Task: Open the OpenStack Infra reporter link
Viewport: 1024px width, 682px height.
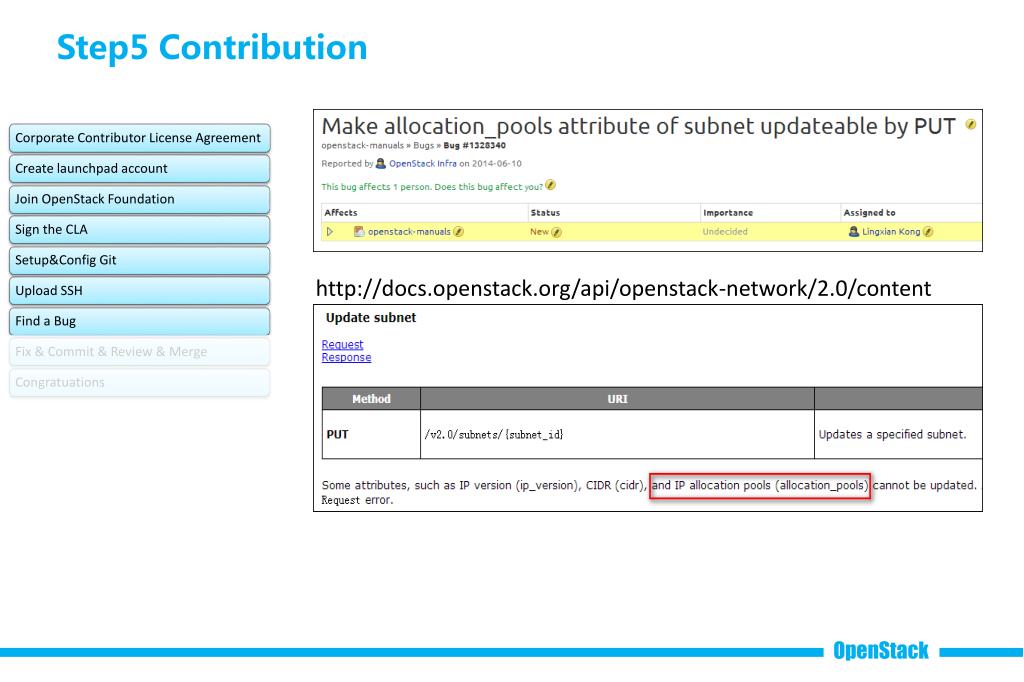Action: [423, 163]
